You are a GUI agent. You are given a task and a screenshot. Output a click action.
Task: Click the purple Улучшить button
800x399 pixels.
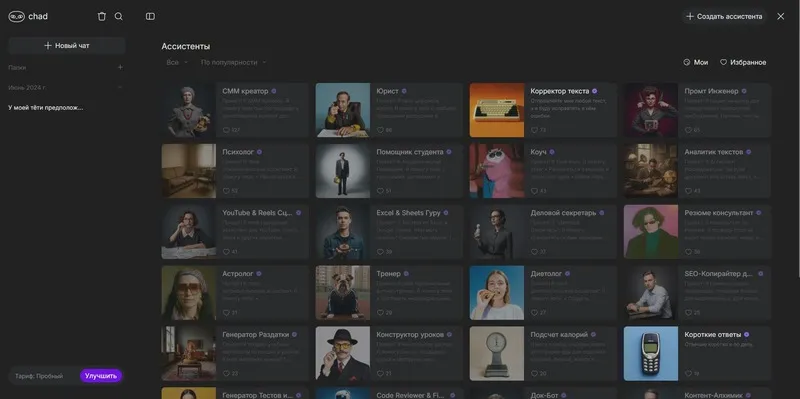(x=101, y=376)
